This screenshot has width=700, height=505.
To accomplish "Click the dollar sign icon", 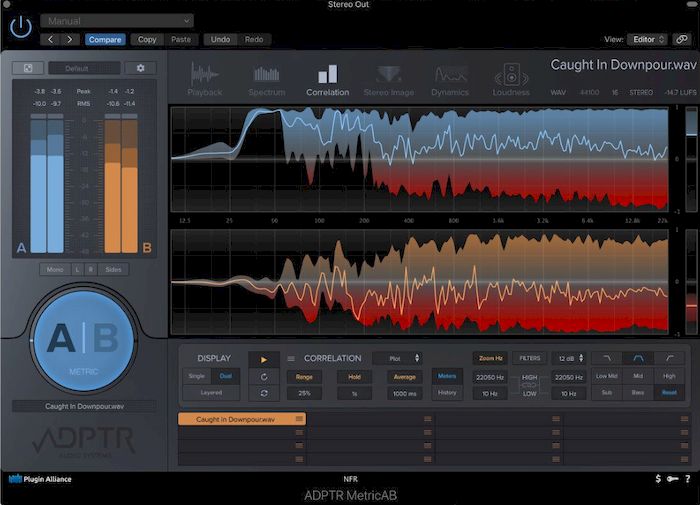I will click(658, 479).
